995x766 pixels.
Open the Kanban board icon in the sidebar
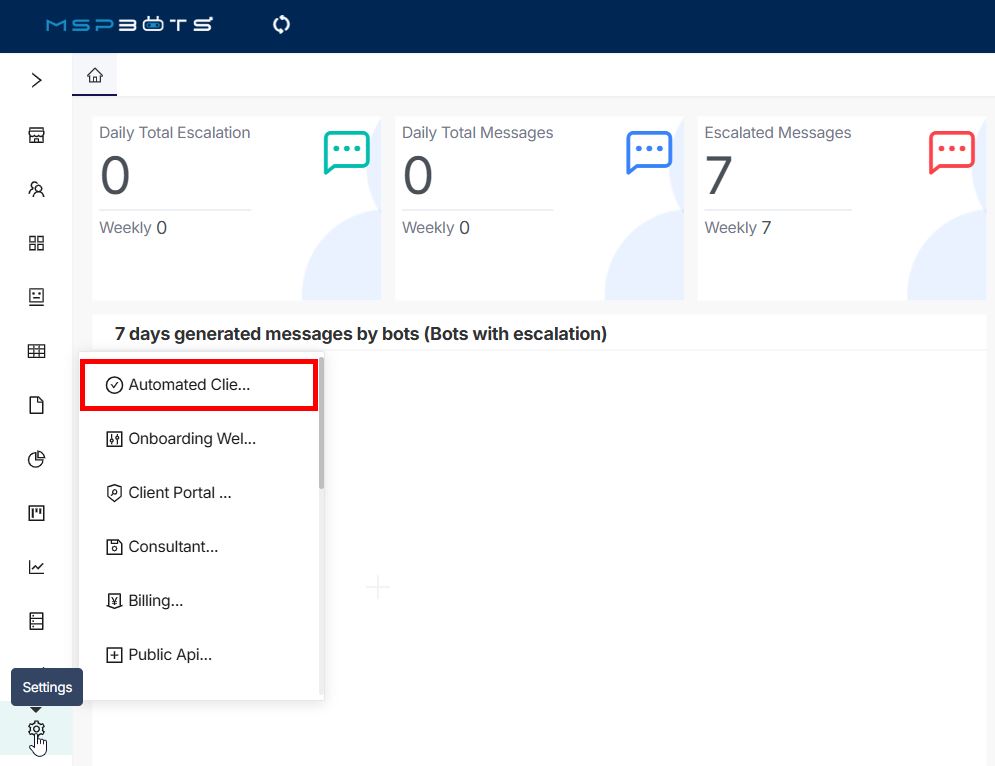click(x=37, y=513)
